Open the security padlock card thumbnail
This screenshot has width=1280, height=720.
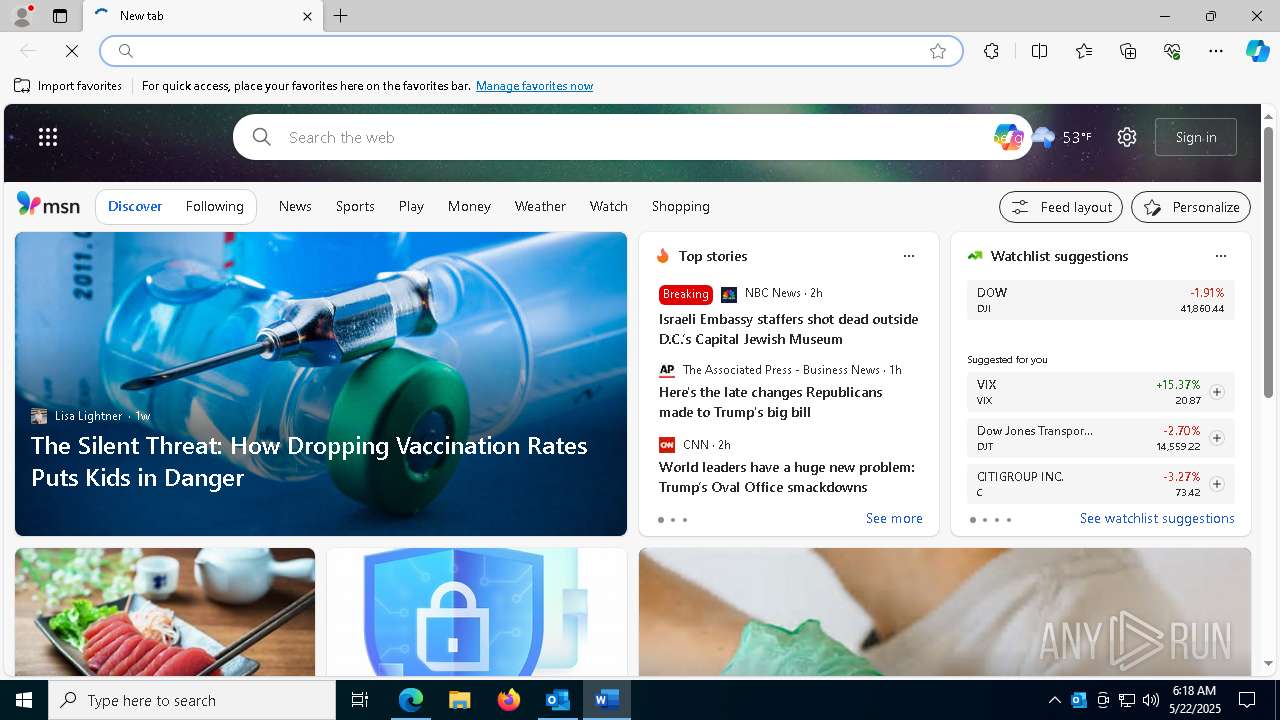[x=477, y=612]
